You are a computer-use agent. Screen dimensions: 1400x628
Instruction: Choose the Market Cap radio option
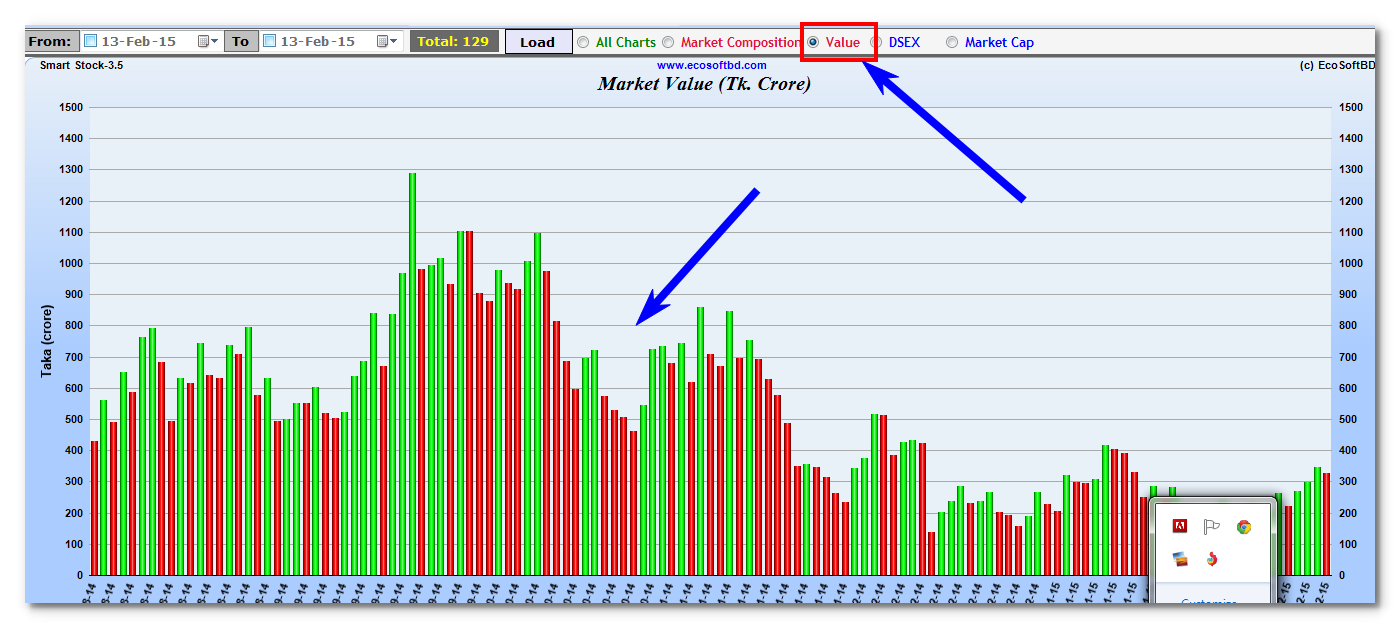[952, 42]
